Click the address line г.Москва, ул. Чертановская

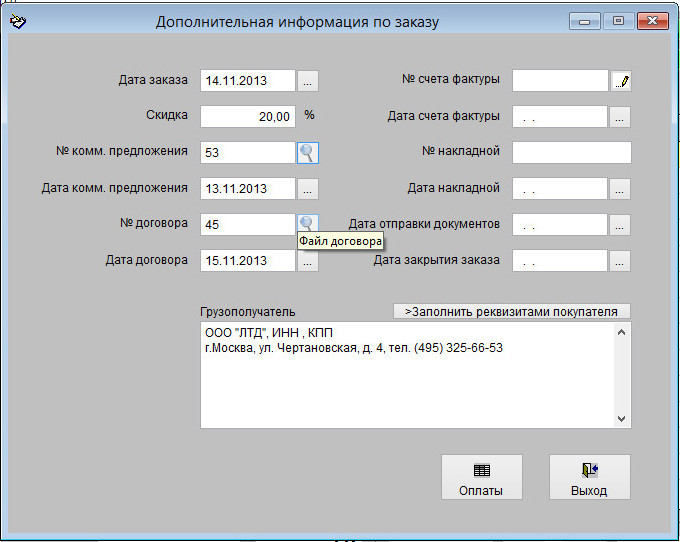click(x=354, y=348)
